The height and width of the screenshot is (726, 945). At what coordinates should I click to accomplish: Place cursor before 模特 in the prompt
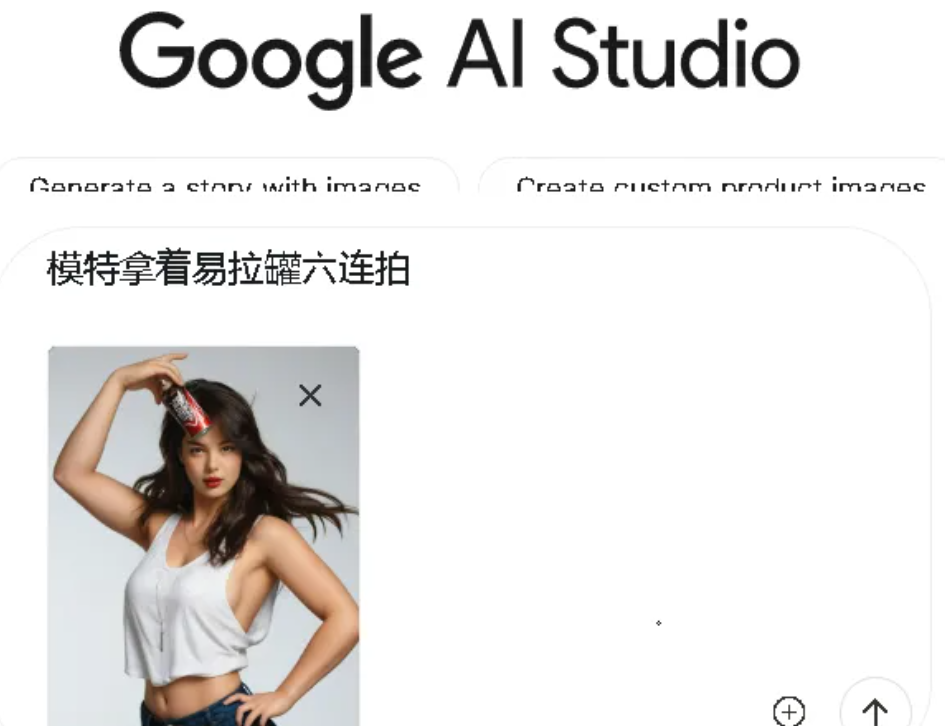46,269
